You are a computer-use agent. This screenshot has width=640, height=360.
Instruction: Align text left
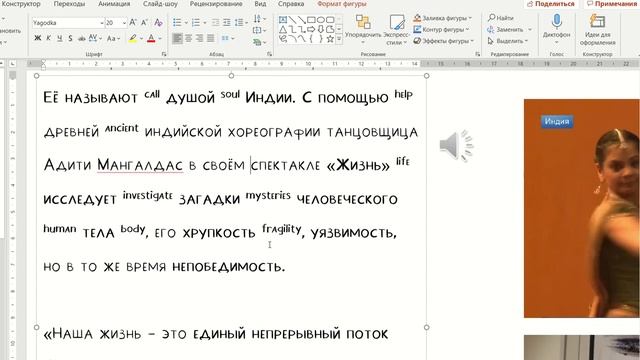pyautogui.click(x=177, y=38)
